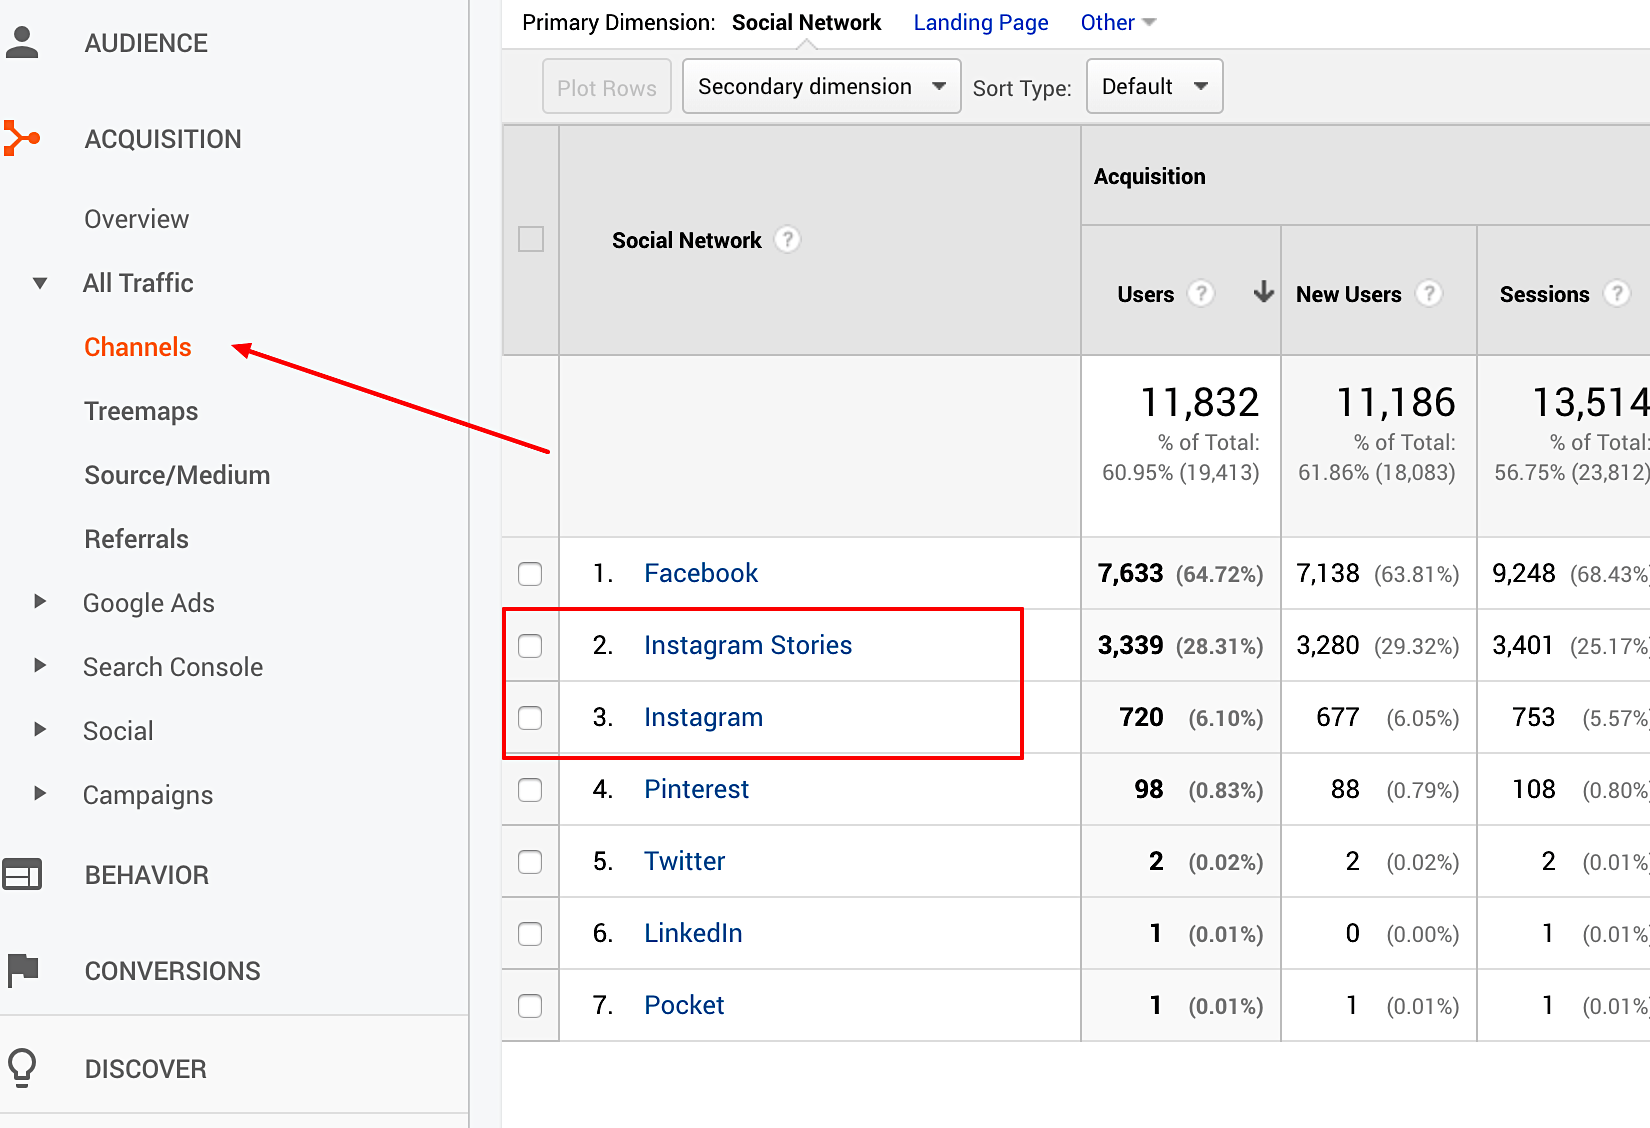
Task: Open the Instagram link in row 3
Action: point(703,717)
